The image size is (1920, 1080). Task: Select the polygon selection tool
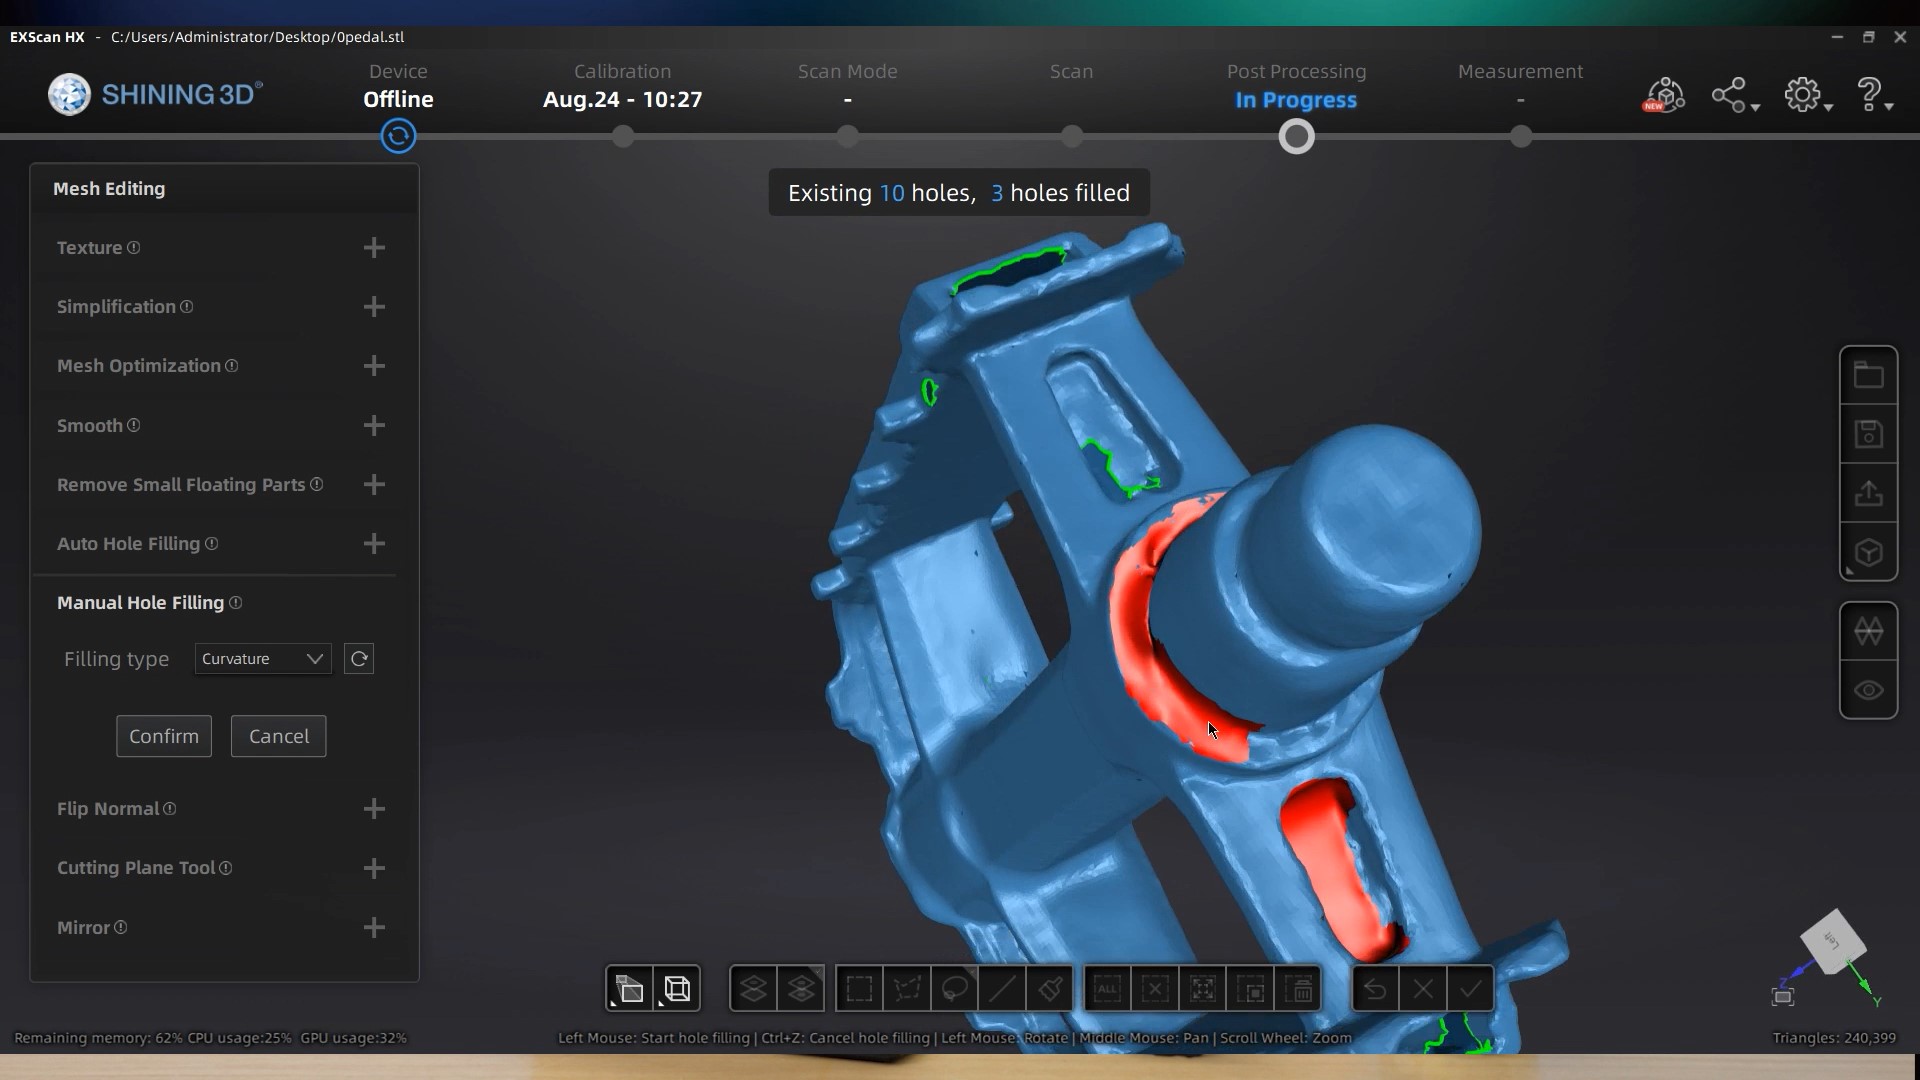(907, 988)
